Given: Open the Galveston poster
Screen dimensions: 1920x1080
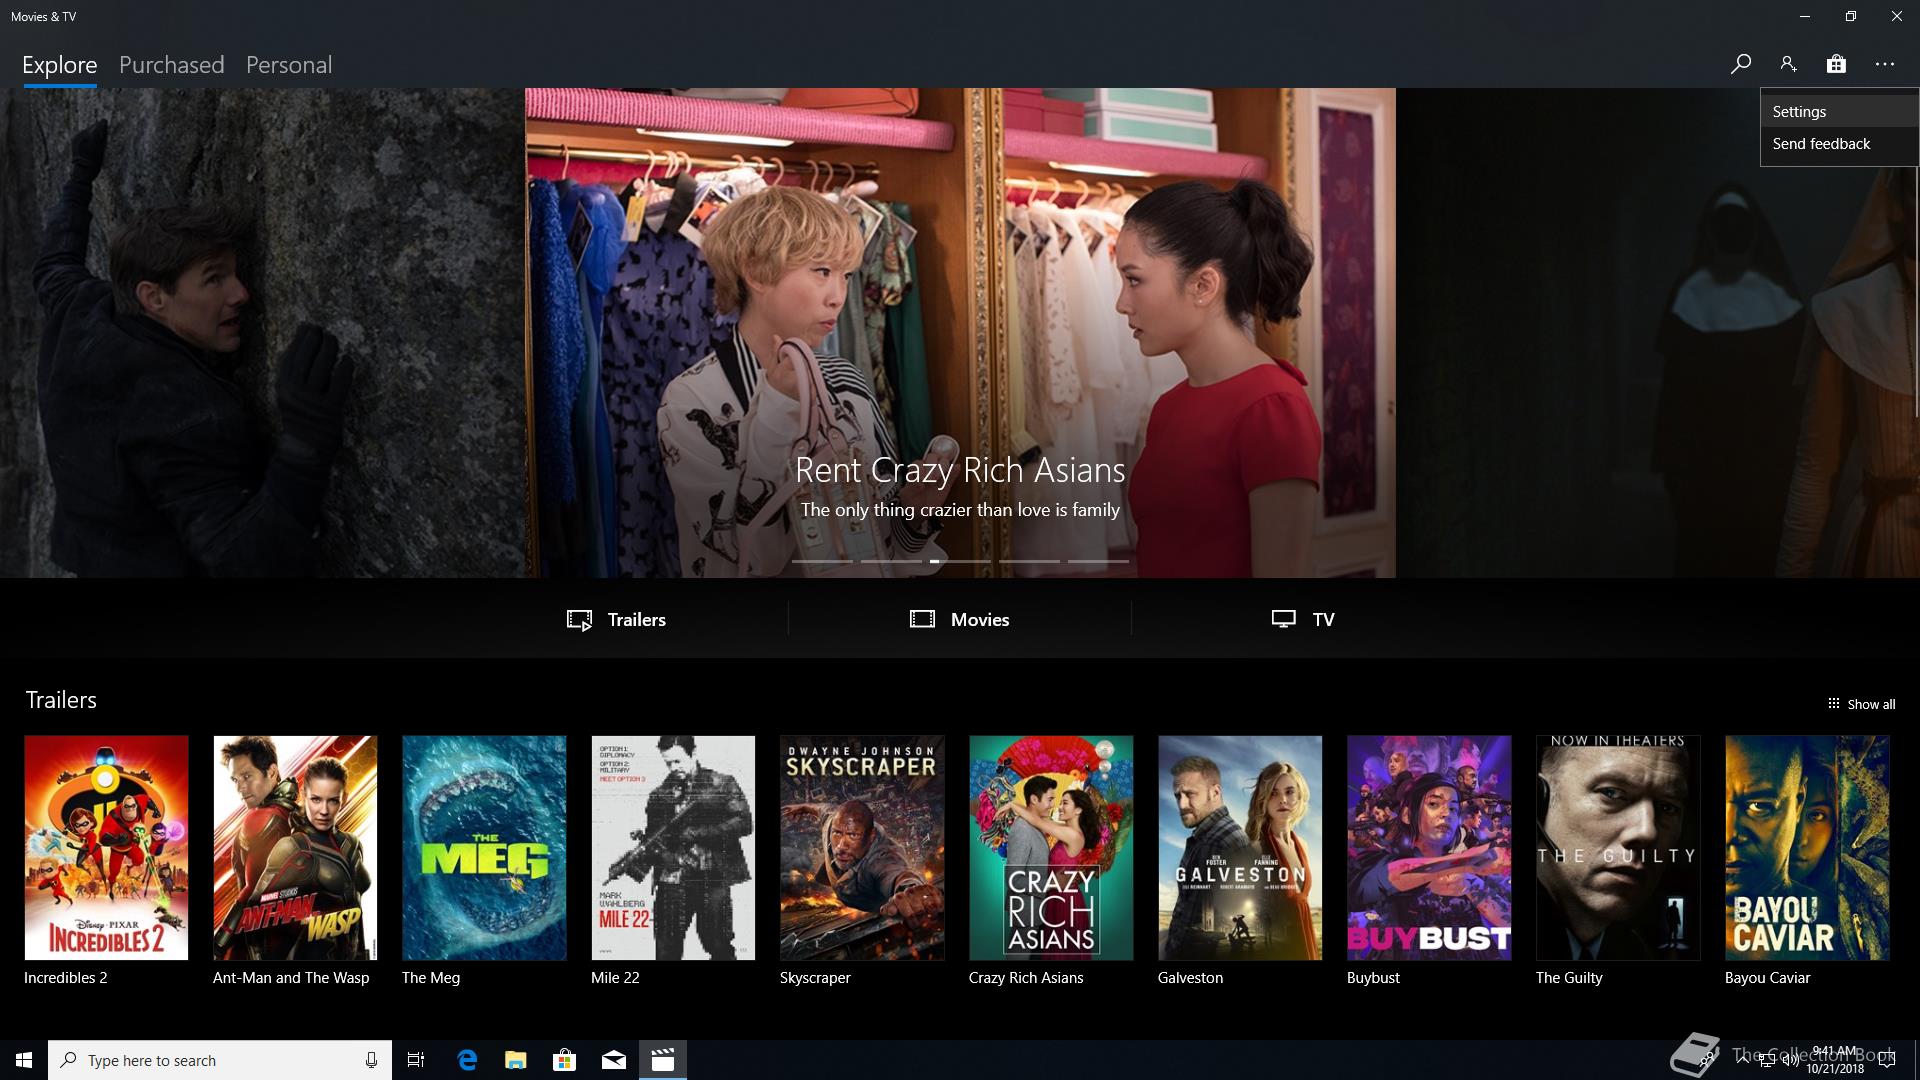Looking at the screenshot, I should 1240,848.
